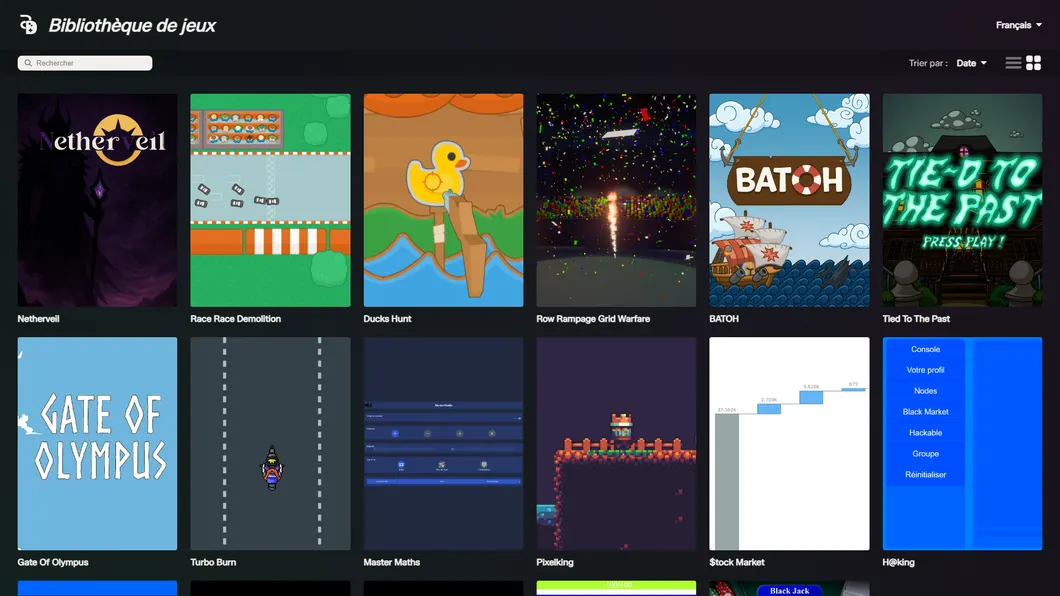This screenshot has width=1060, height=596.
Task: Open the Turbo Burn game cover
Action: (x=270, y=443)
